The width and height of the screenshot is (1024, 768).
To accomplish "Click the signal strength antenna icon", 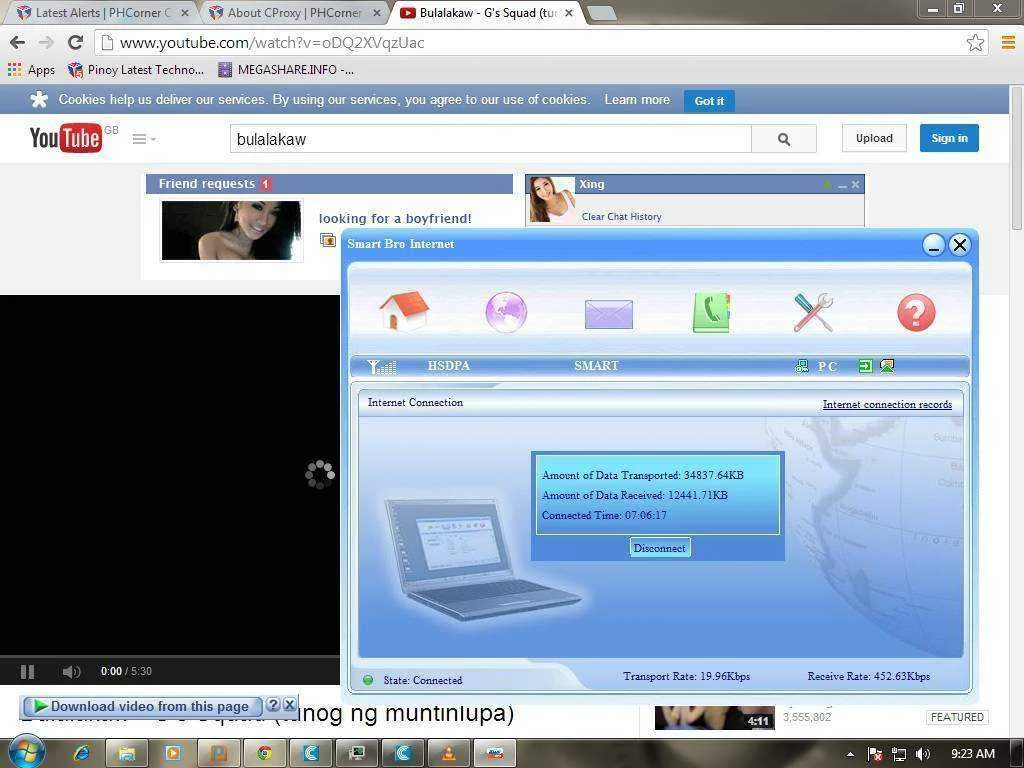I will point(382,366).
